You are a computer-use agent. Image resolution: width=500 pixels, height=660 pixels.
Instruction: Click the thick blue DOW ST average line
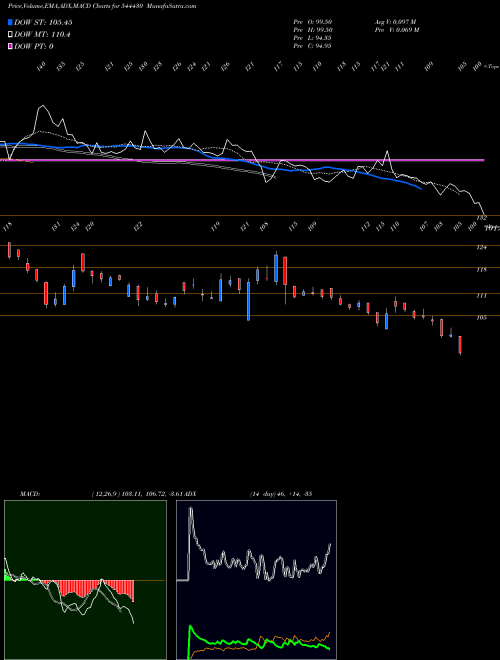click(x=210, y=156)
